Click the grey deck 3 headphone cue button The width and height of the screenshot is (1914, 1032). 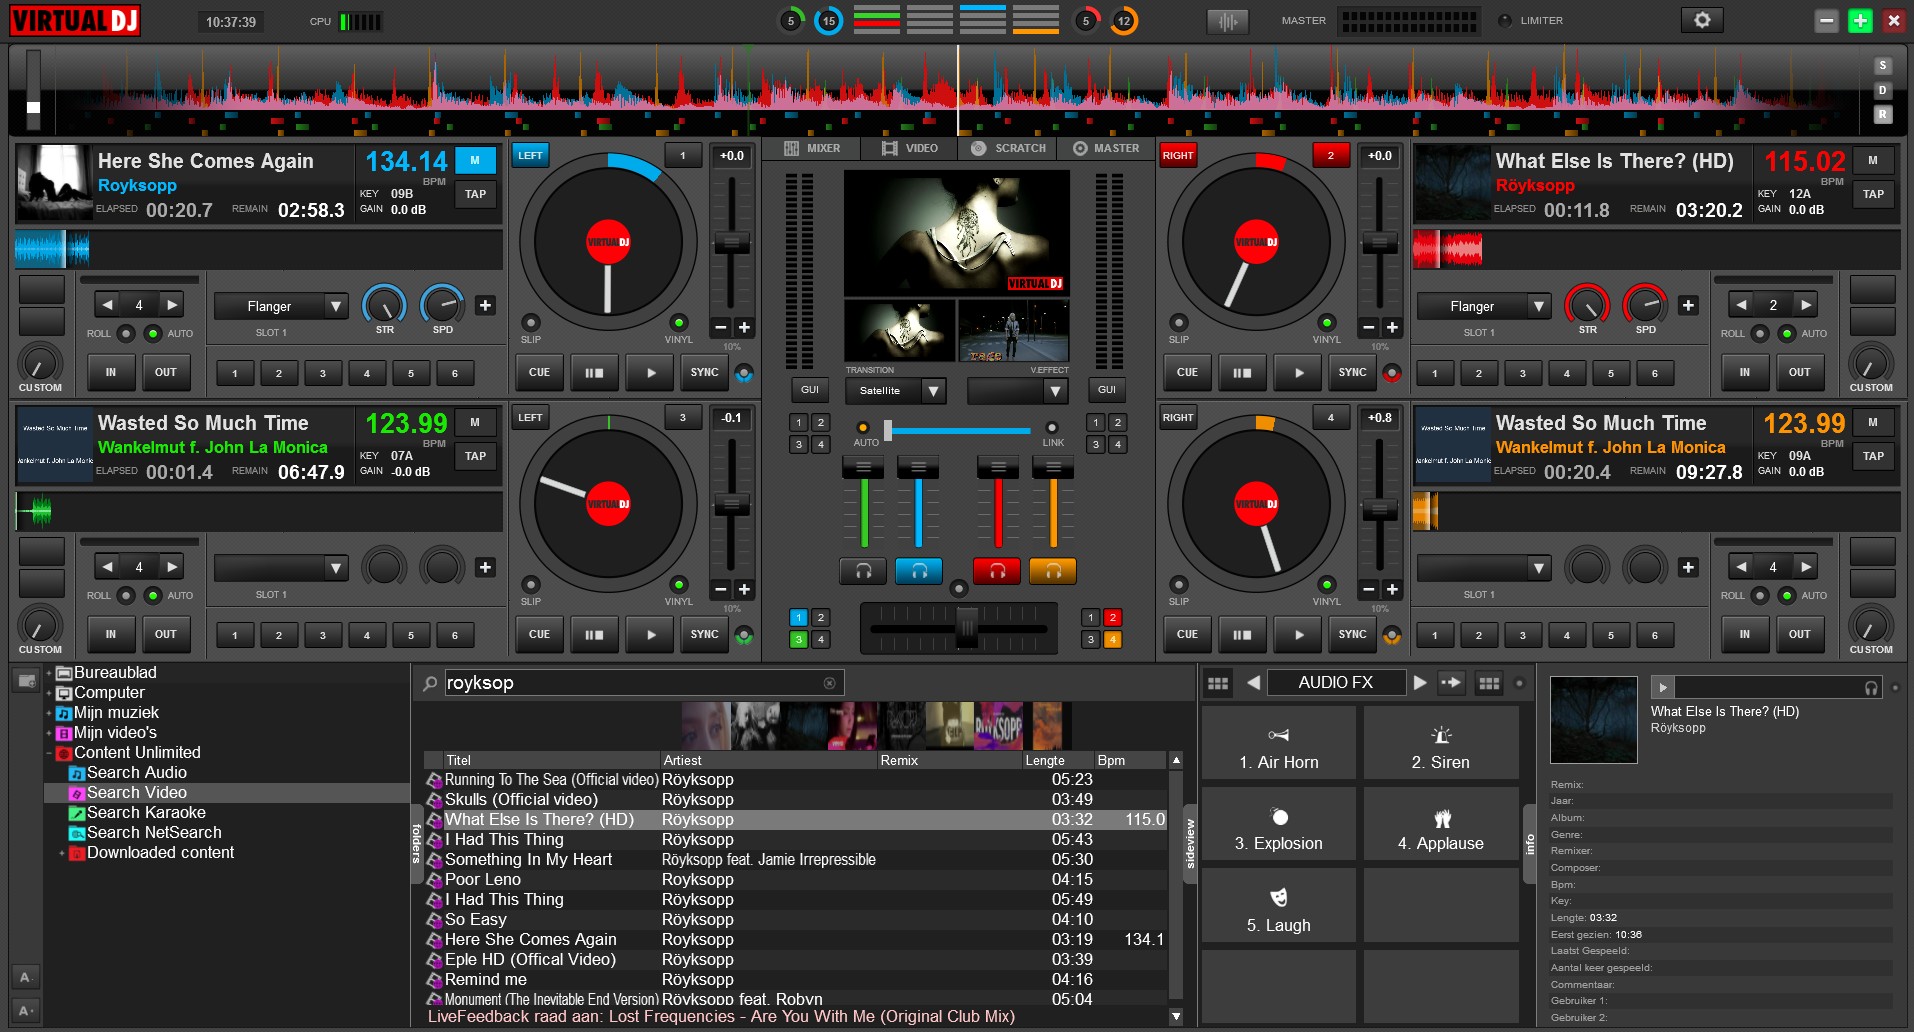point(863,571)
